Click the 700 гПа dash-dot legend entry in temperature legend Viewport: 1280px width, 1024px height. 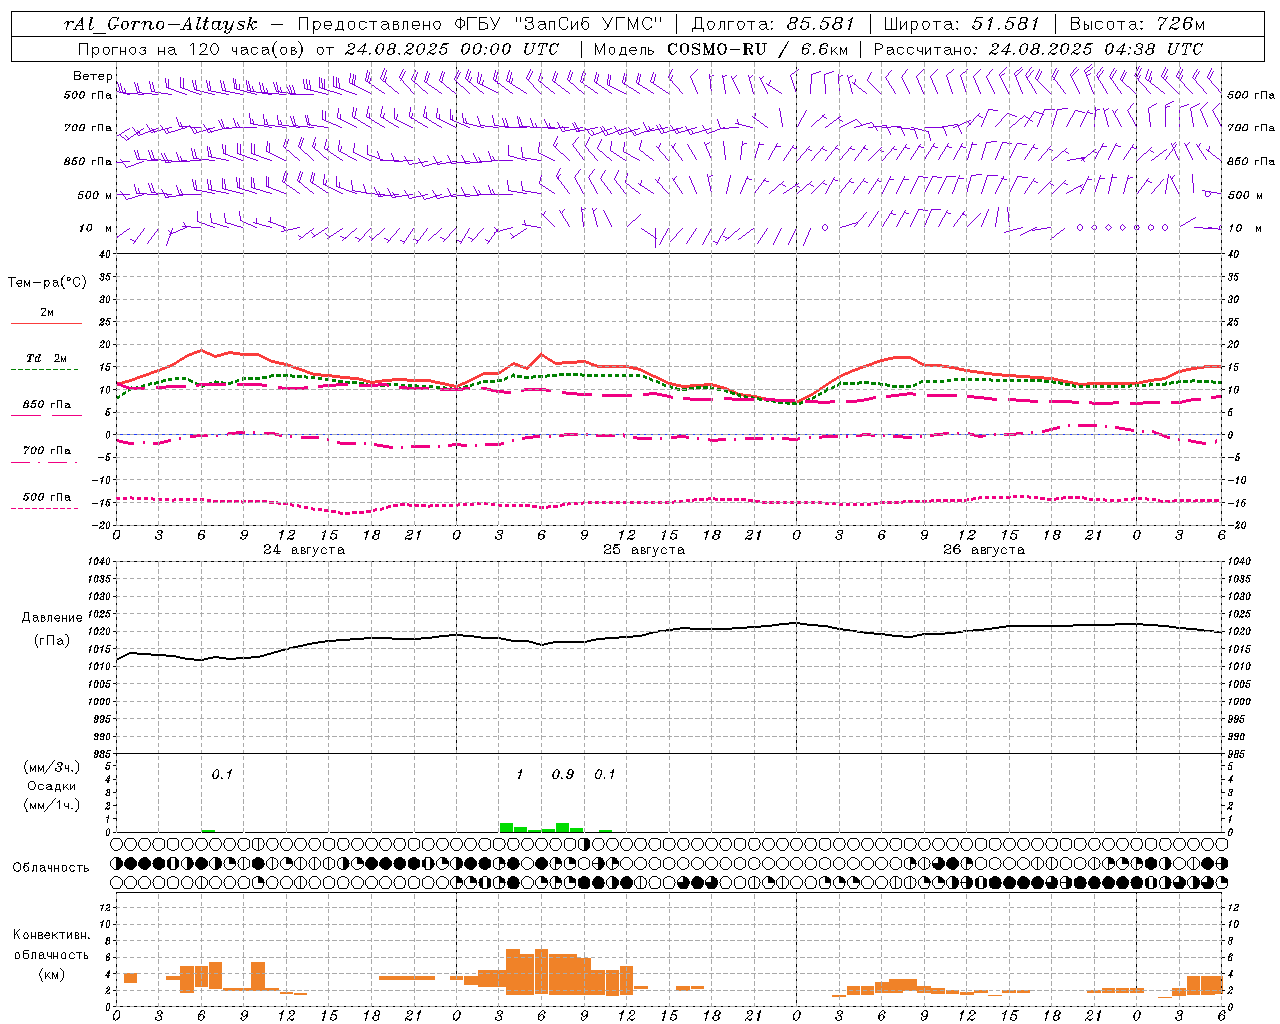(46, 450)
